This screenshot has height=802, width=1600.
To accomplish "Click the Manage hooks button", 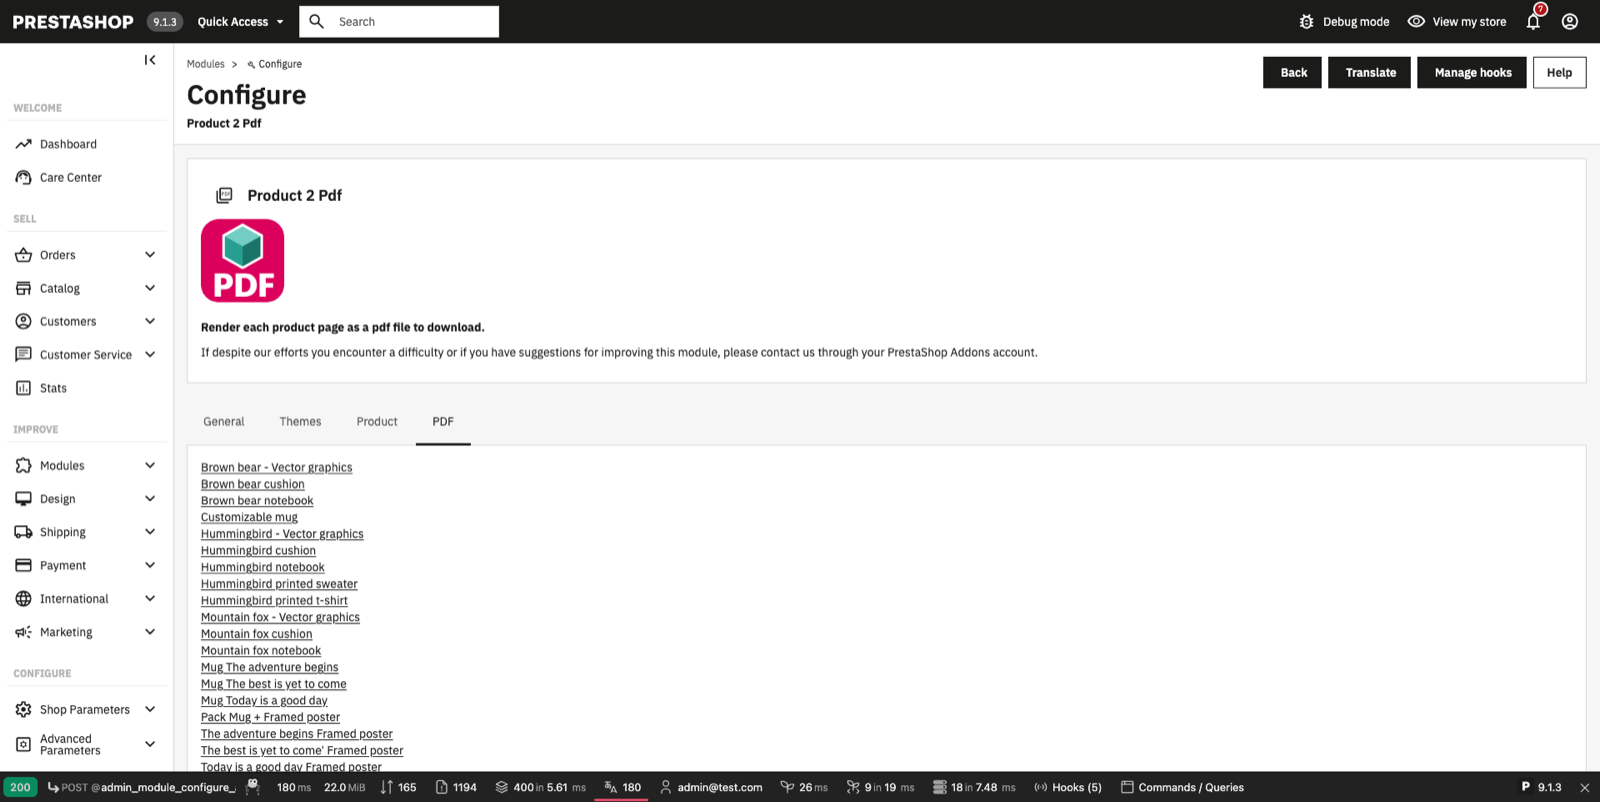I will pyautogui.click(x=1472, y=72).
